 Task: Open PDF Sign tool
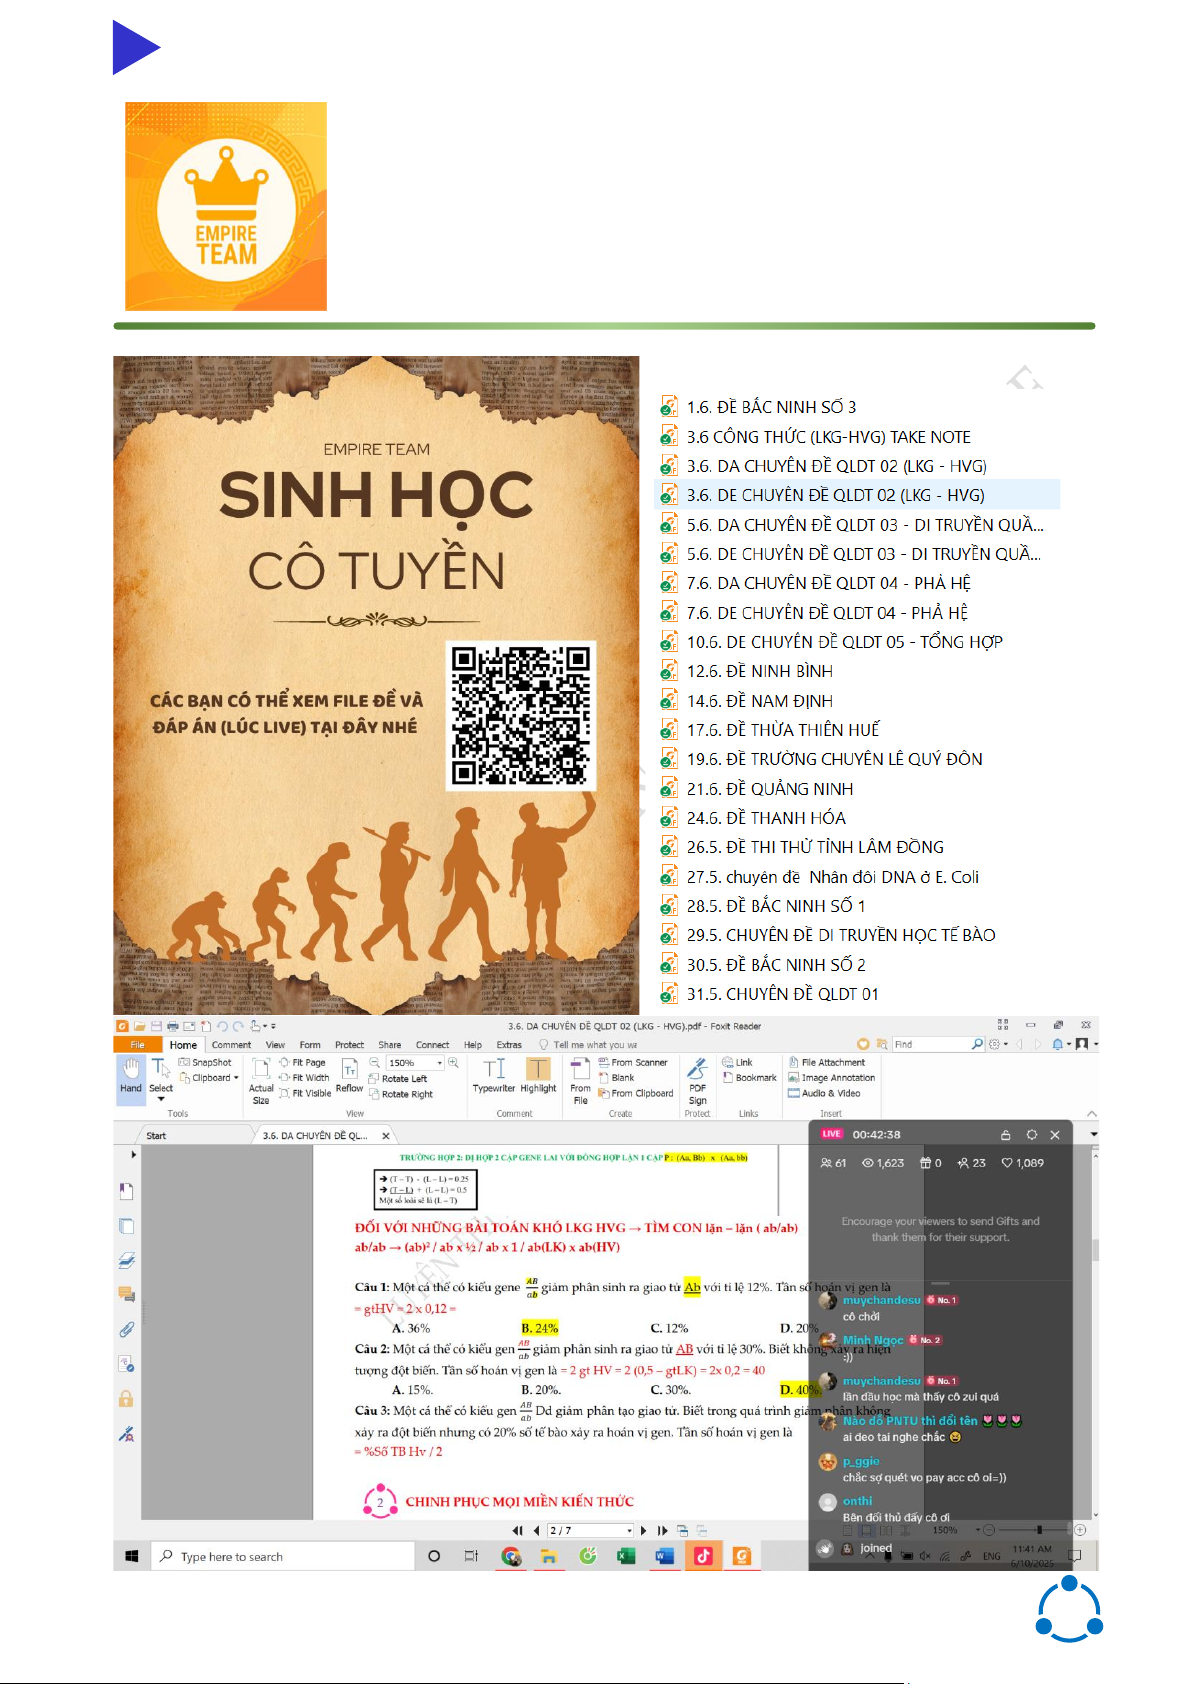tap(697, 1078)
